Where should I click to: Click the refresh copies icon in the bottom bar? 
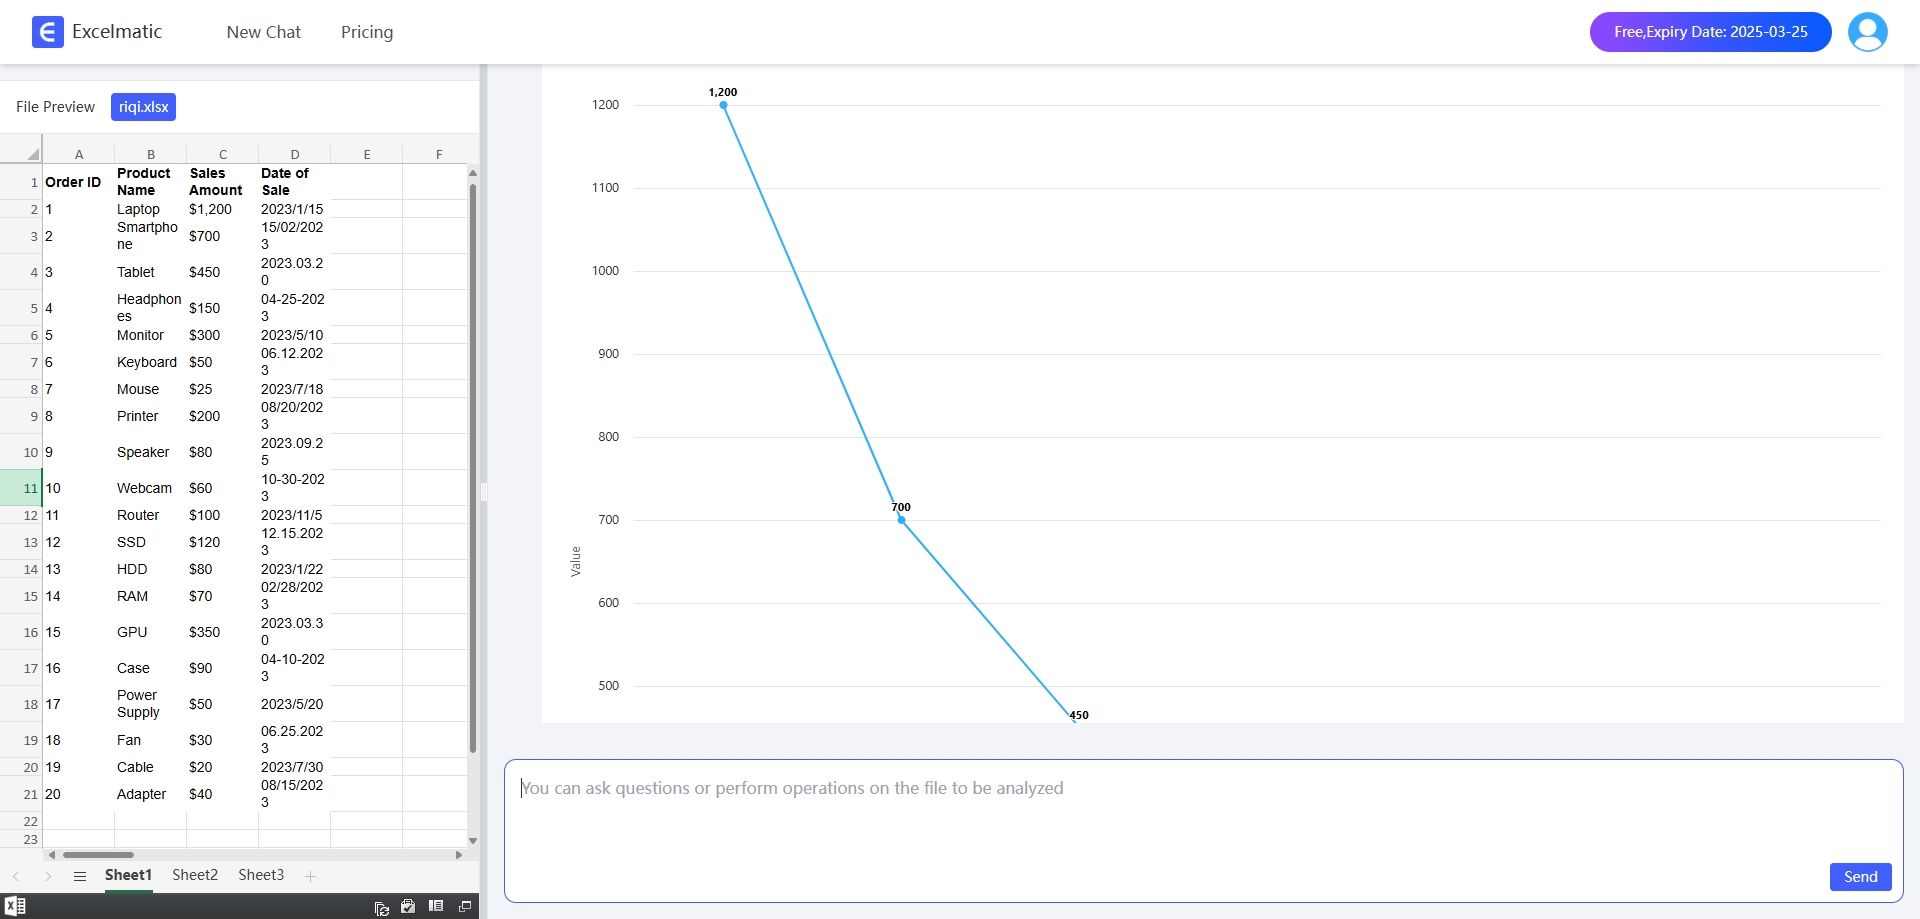click(382, 907)
